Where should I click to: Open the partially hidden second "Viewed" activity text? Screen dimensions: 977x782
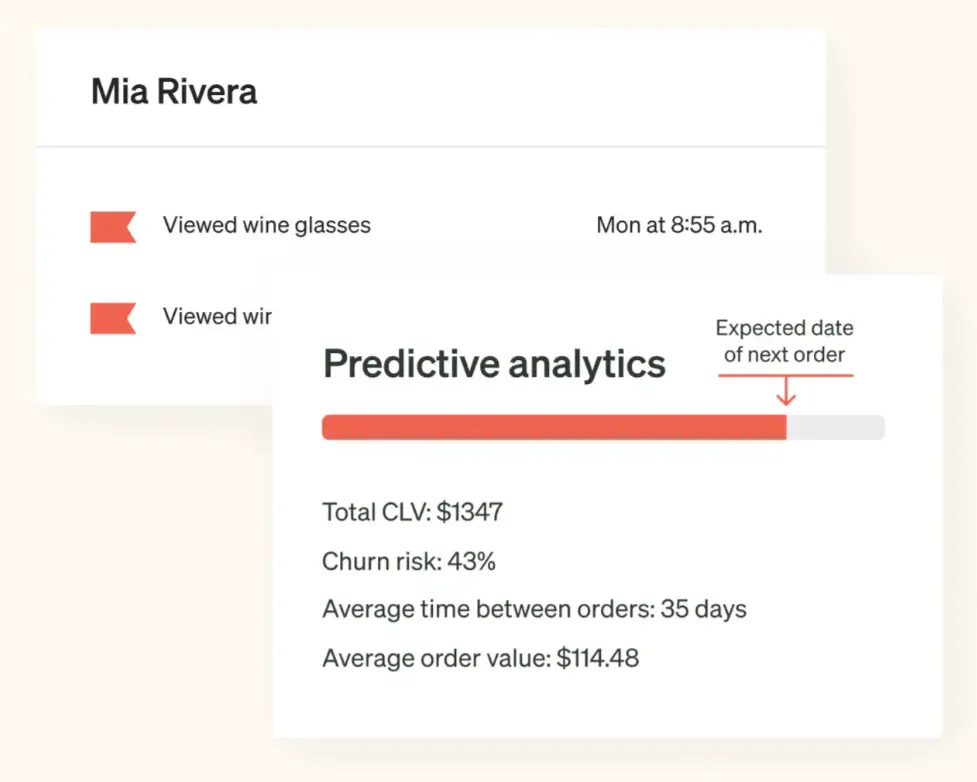tap(217, 317)
